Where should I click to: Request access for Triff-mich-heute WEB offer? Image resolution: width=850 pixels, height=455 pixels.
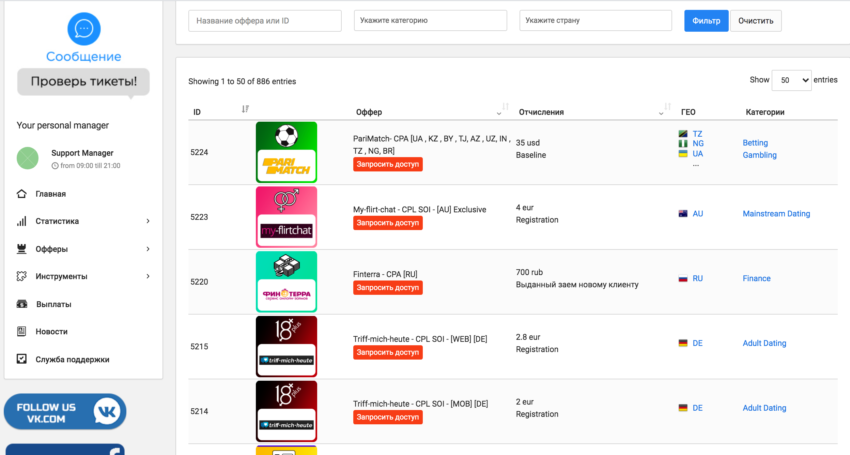point(388,353)
